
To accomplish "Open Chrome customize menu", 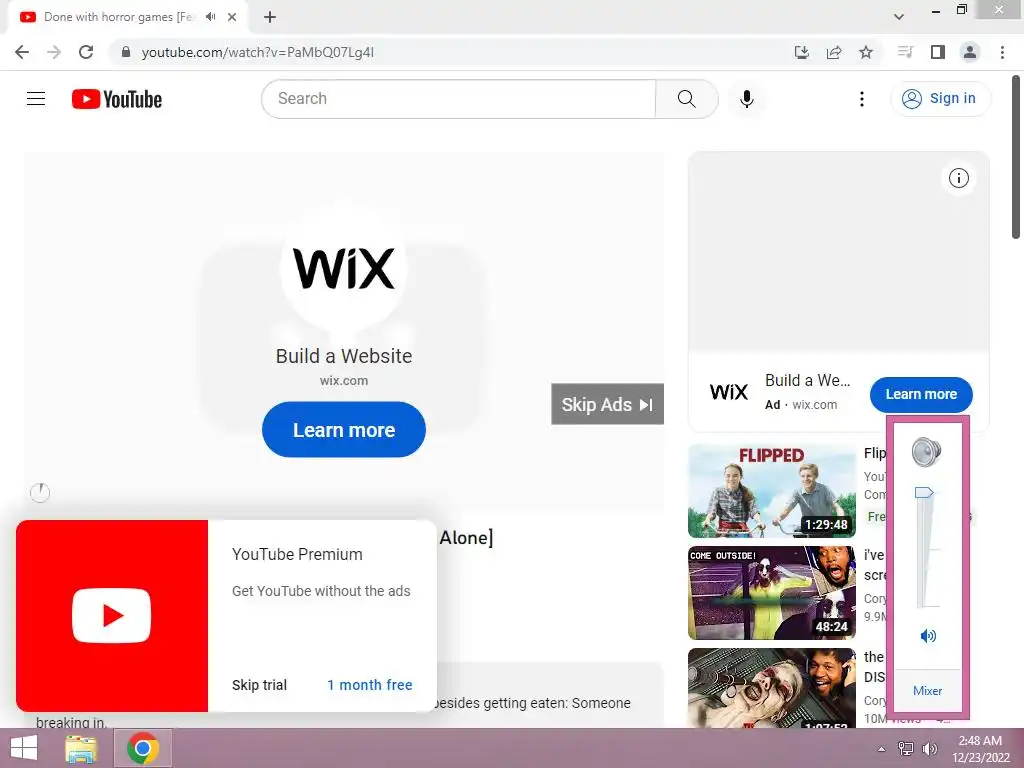I will click(1002, 52).
